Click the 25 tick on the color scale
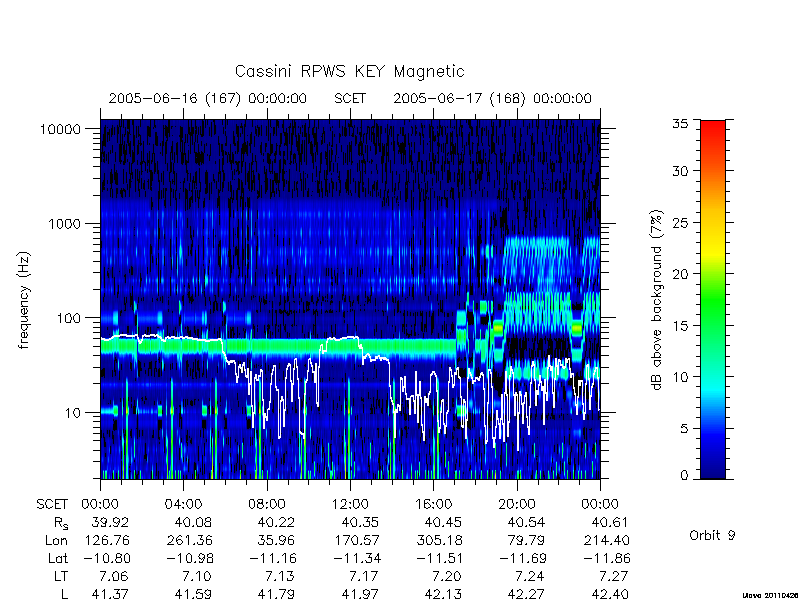The width and height of the screenshot is (800, 600). pos(680,222)
